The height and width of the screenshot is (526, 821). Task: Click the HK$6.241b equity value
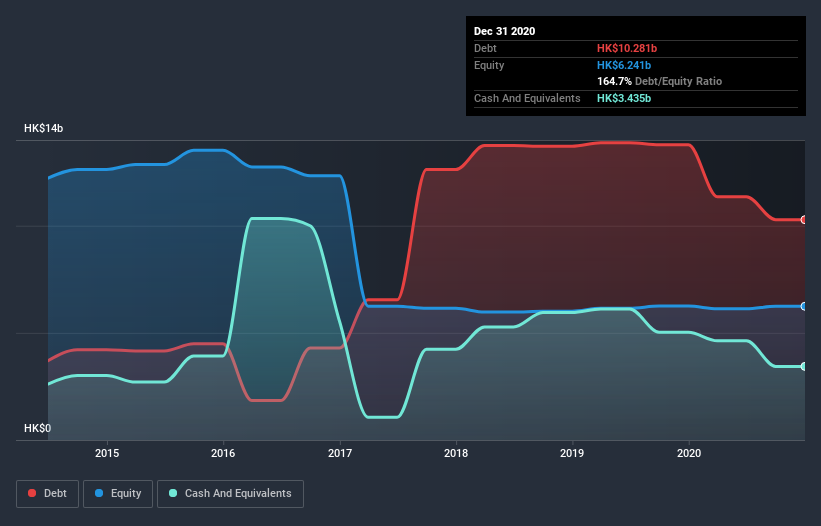[624, 65]
